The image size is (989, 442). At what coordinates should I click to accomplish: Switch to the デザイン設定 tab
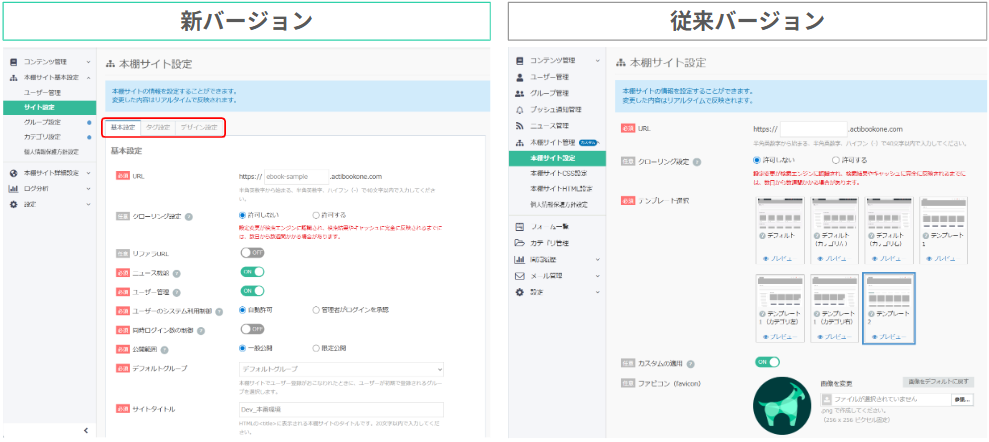coord(199,128)
